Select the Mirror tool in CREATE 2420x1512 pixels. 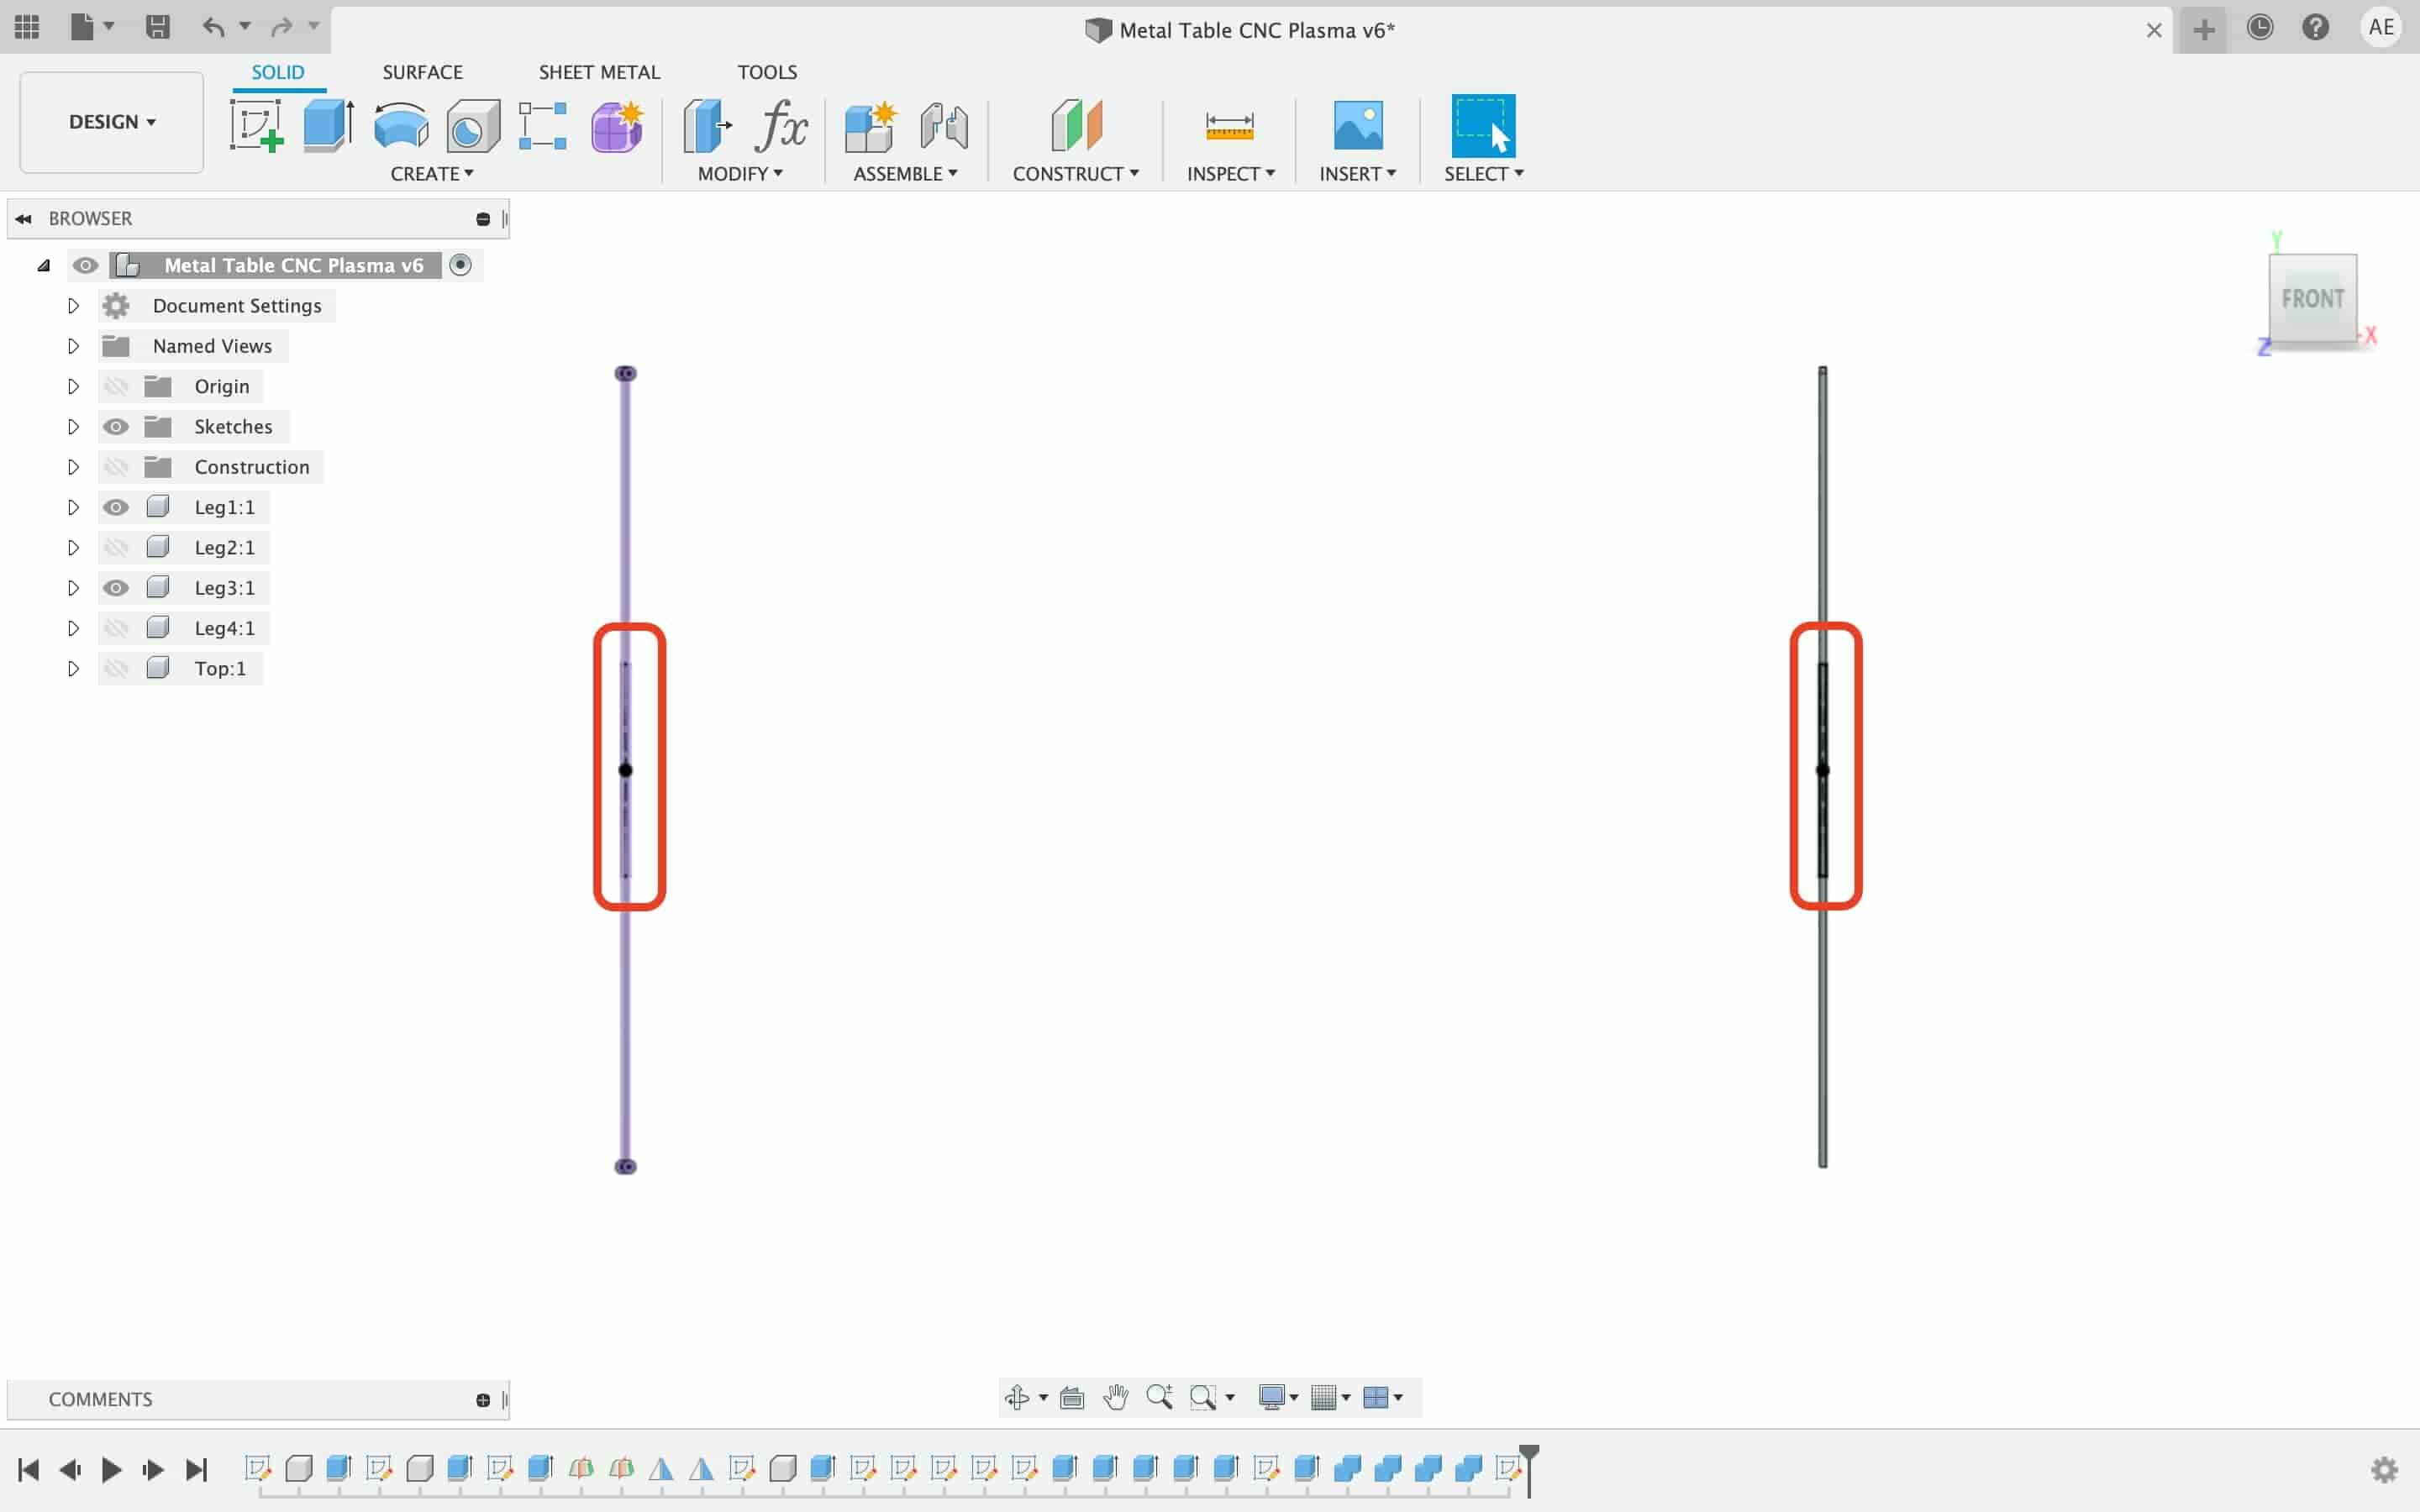(x=430, y=172)
